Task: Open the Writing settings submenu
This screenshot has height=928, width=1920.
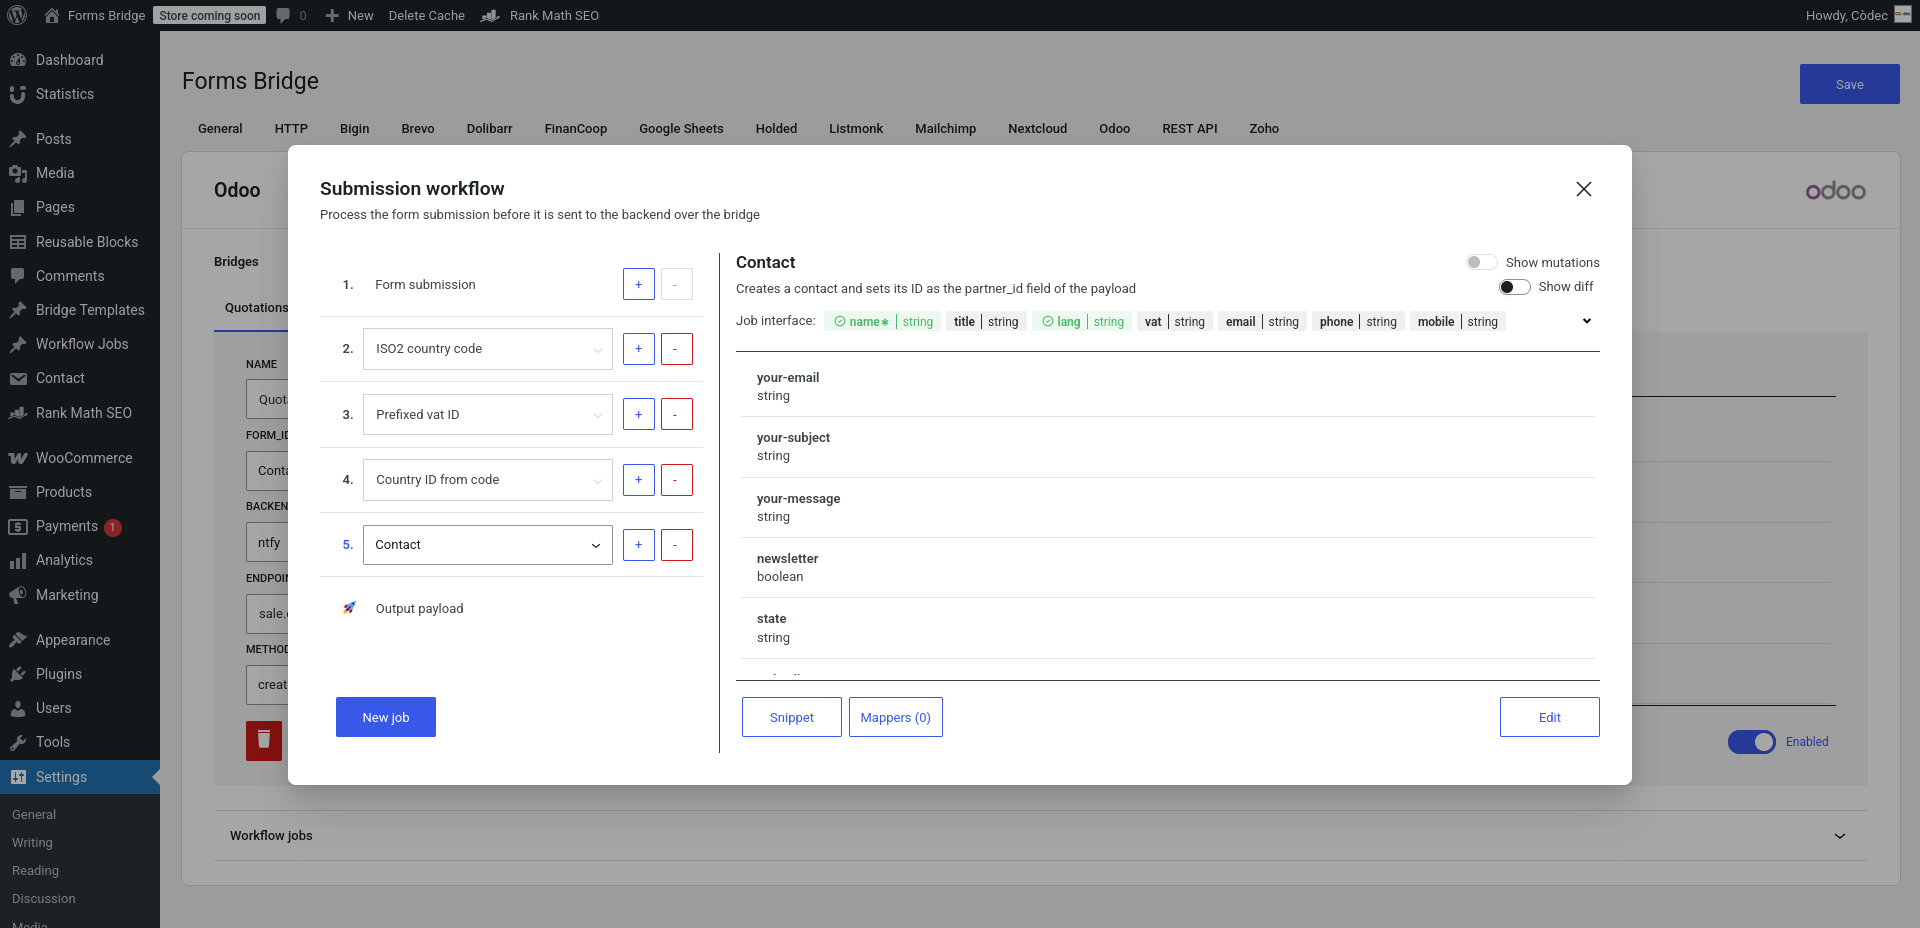Action: tap(32, 843)
